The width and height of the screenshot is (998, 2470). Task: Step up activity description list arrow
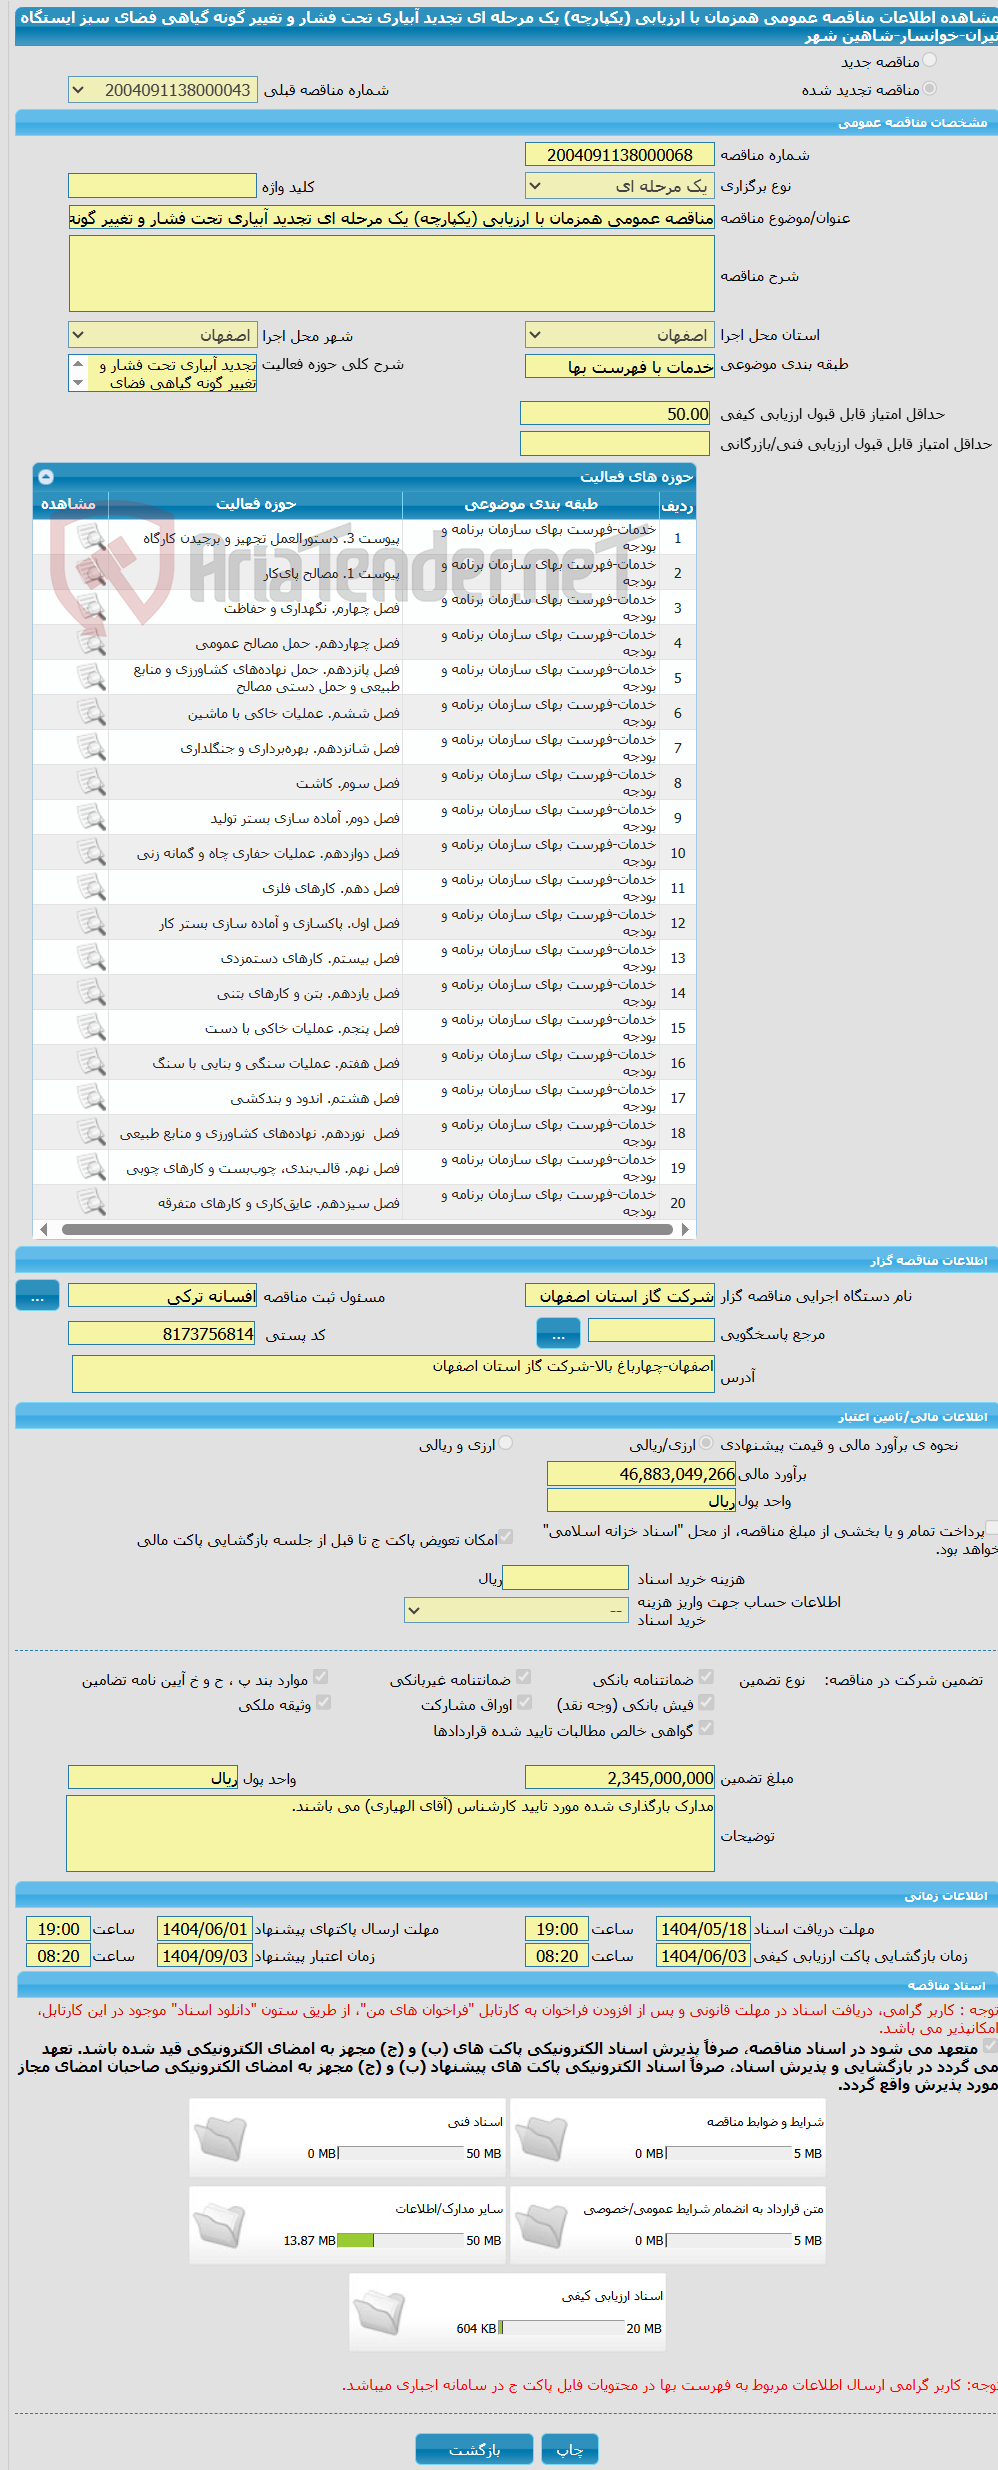pos(78,364)
